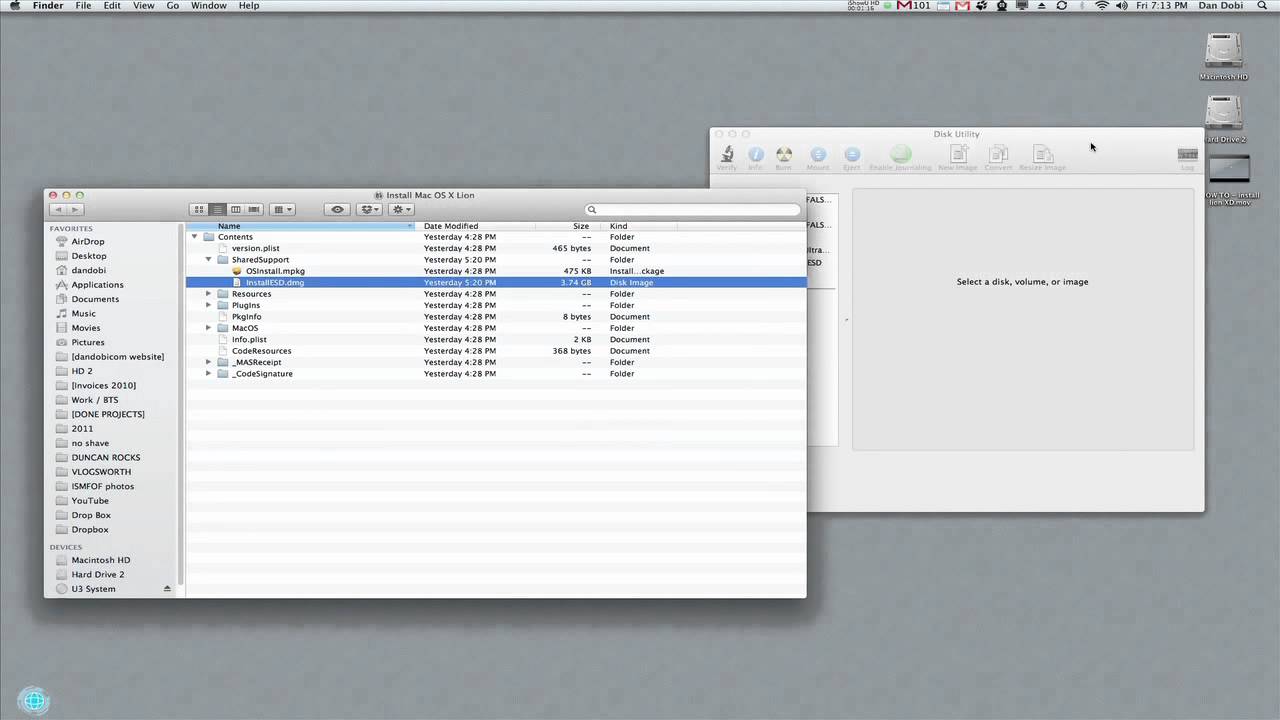
Task: Open the Apple menu
Action: pos(15,6)
